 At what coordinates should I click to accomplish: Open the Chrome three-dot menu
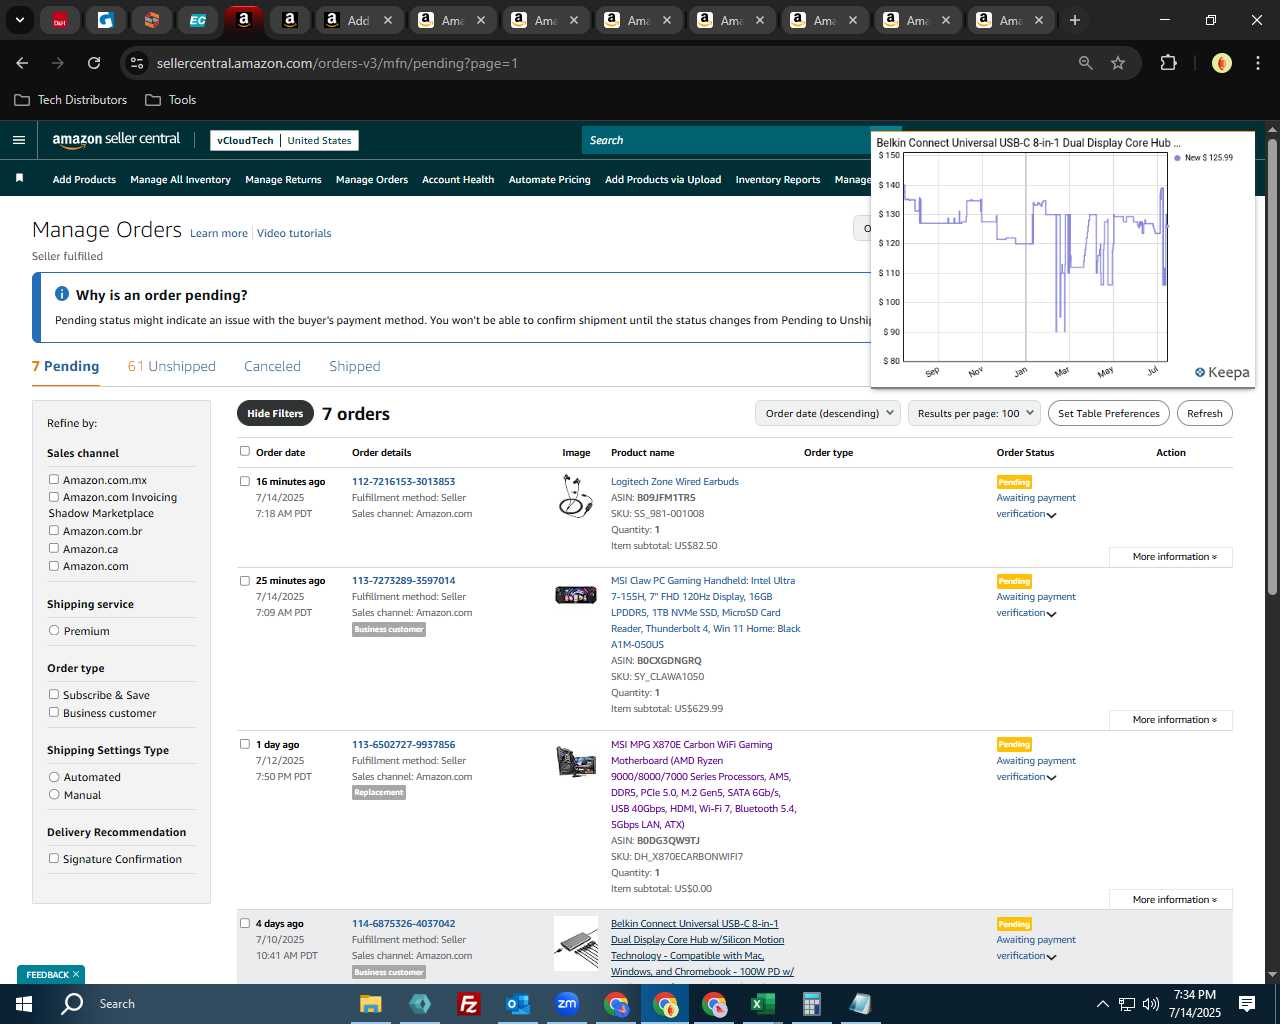pos(1256,63)
